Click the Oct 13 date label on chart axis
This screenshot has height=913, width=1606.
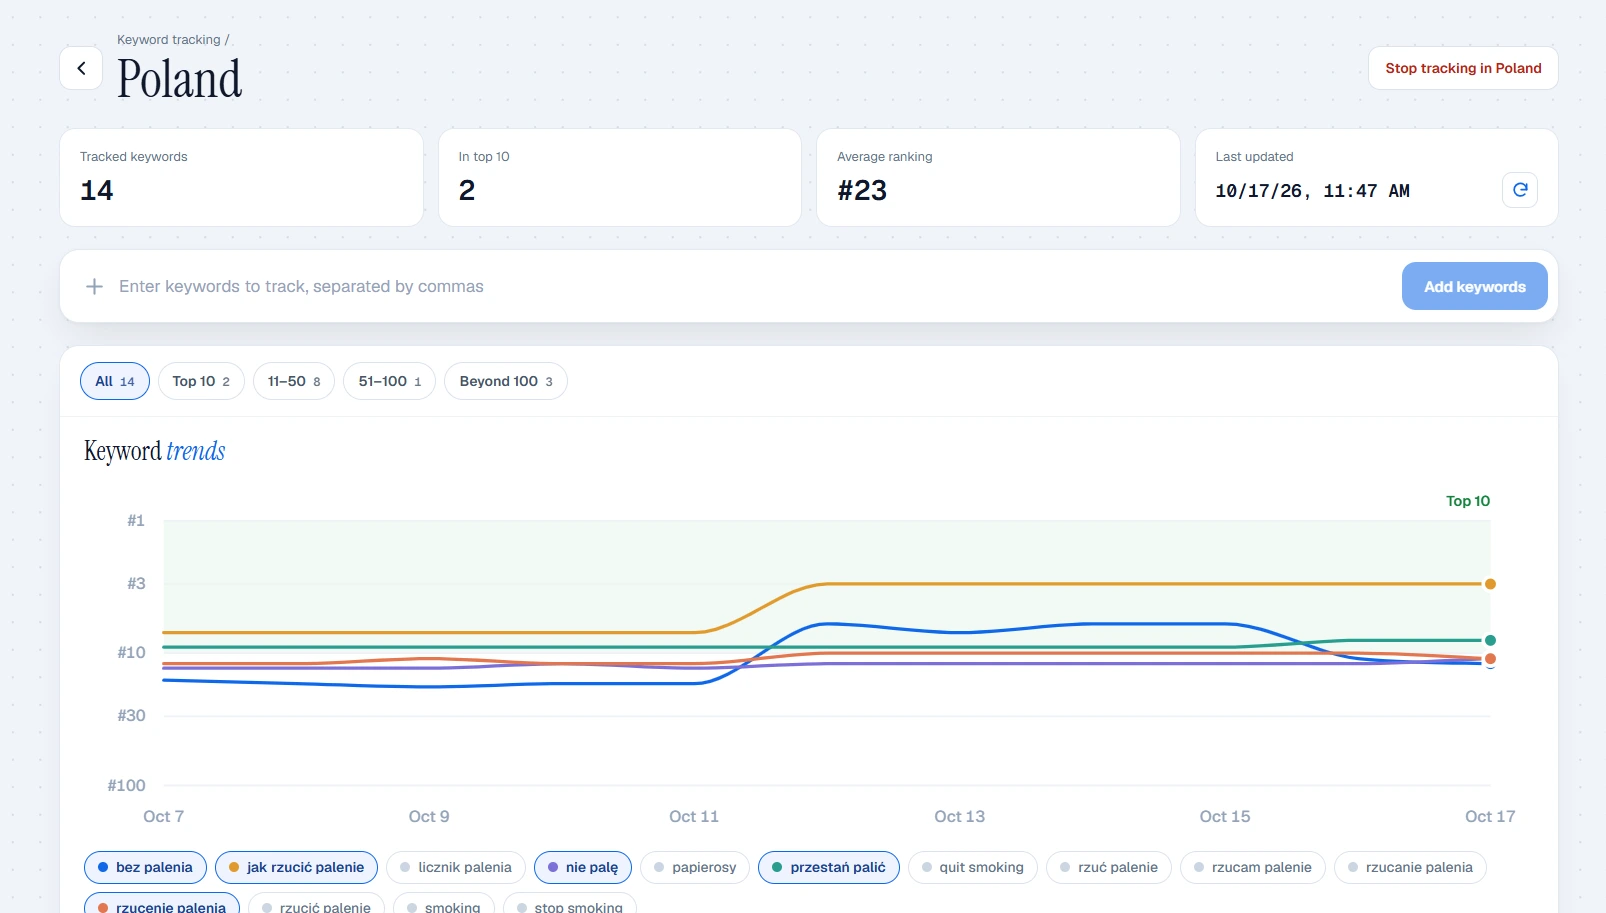[x=959, y=816]
